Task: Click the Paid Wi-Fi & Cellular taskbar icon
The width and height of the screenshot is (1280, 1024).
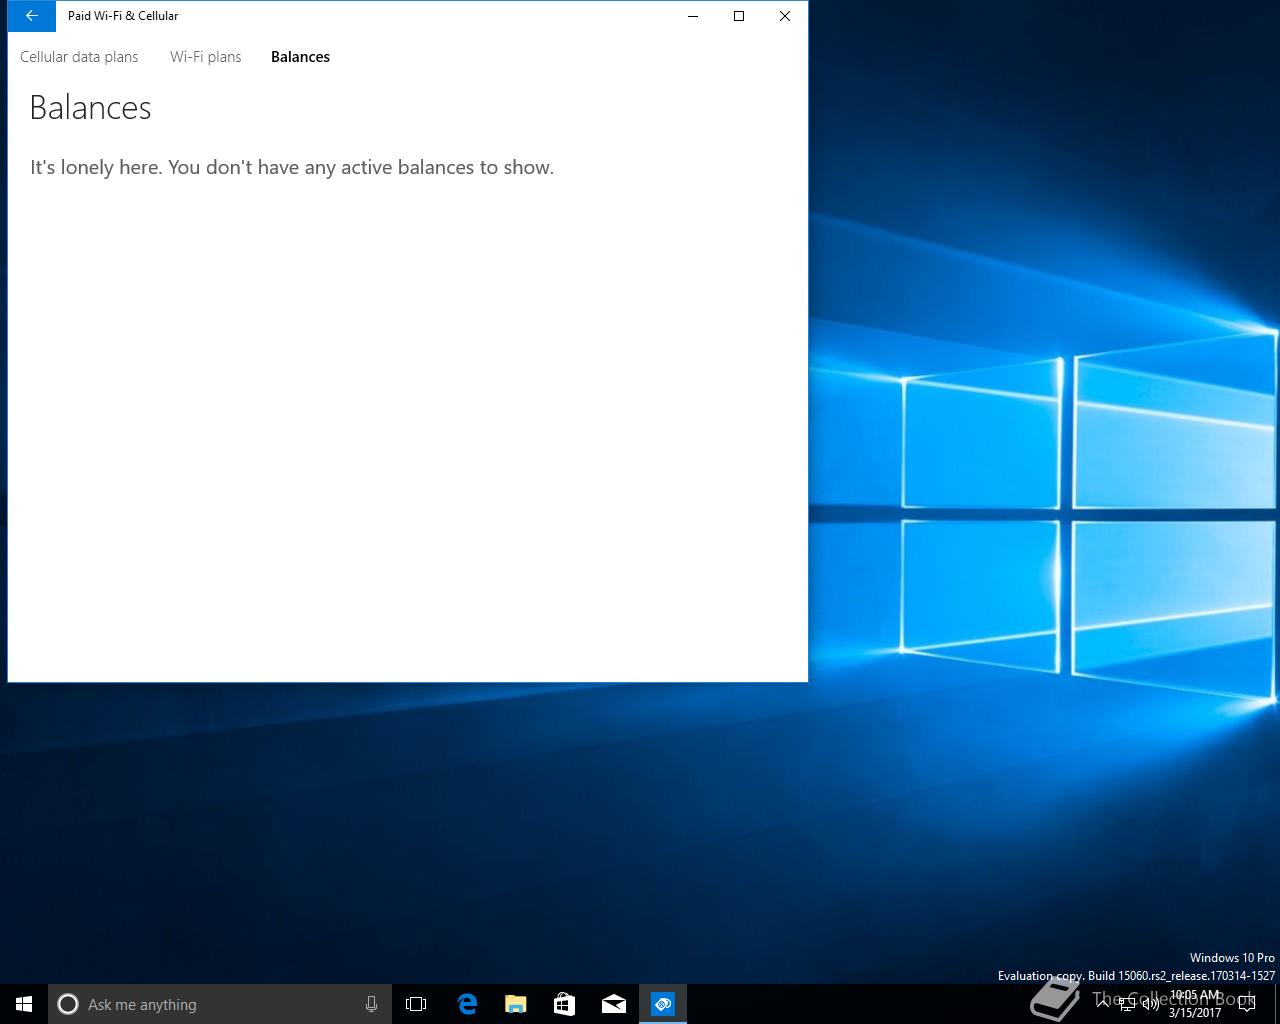Action: point(662,1004)
